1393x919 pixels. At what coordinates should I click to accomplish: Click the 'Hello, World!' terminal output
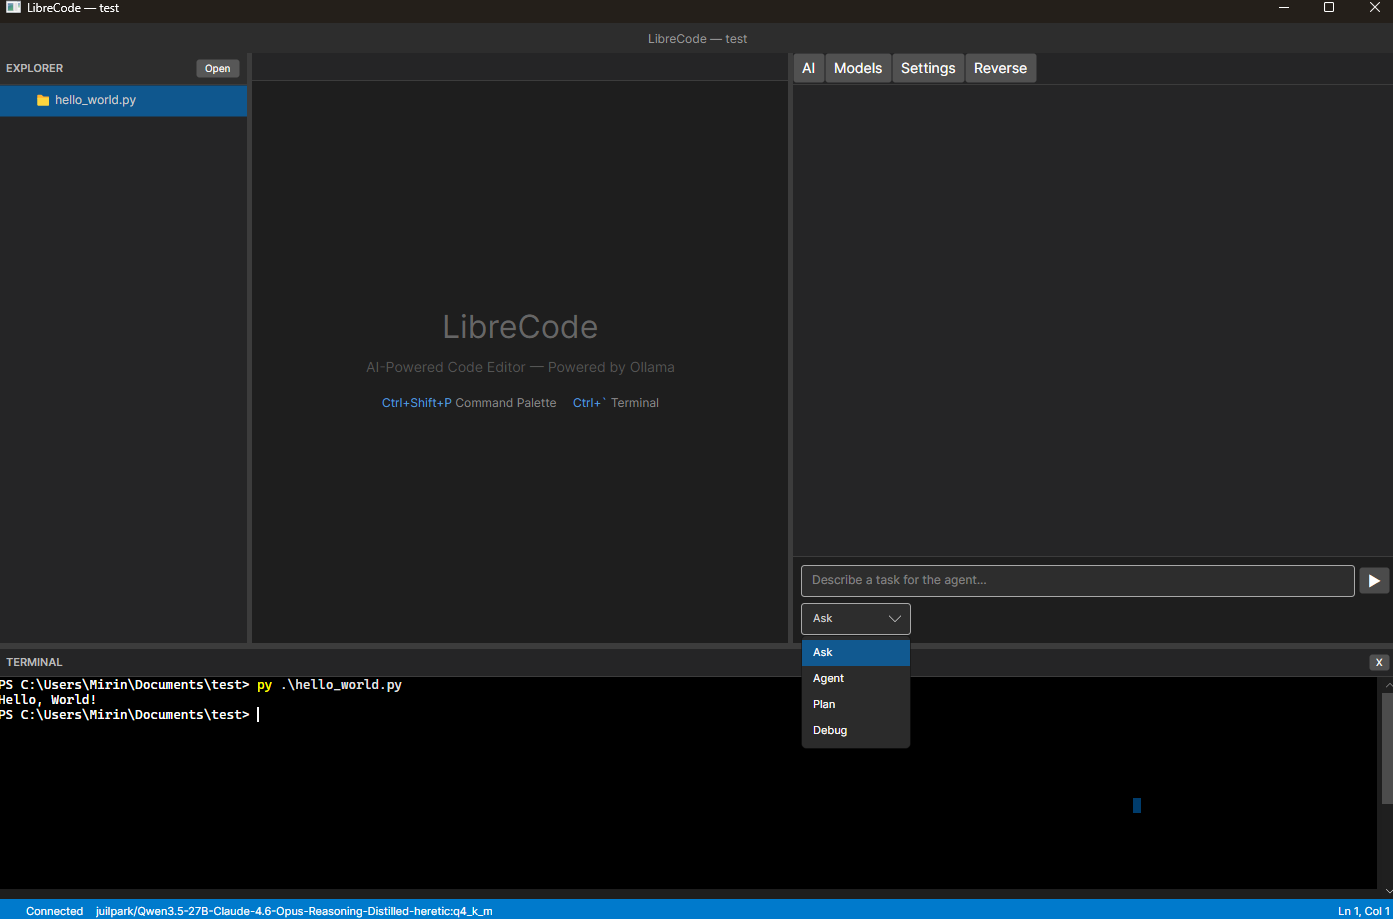click(48, 700)
